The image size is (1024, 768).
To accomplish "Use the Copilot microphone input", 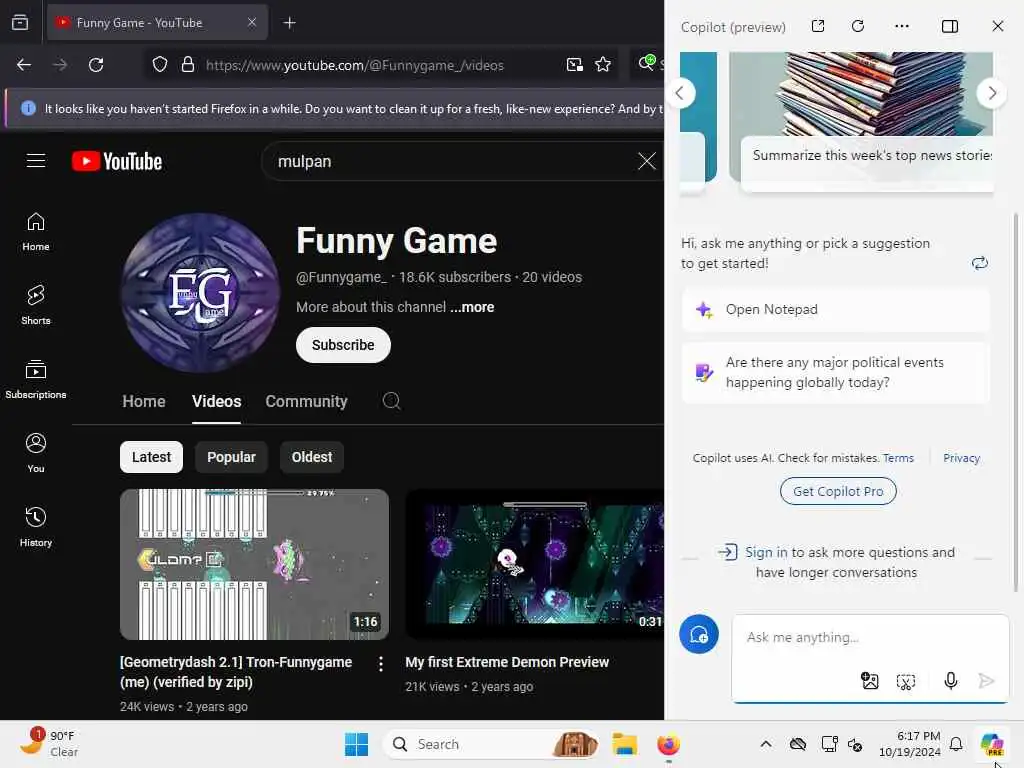I will coord(951,681).
